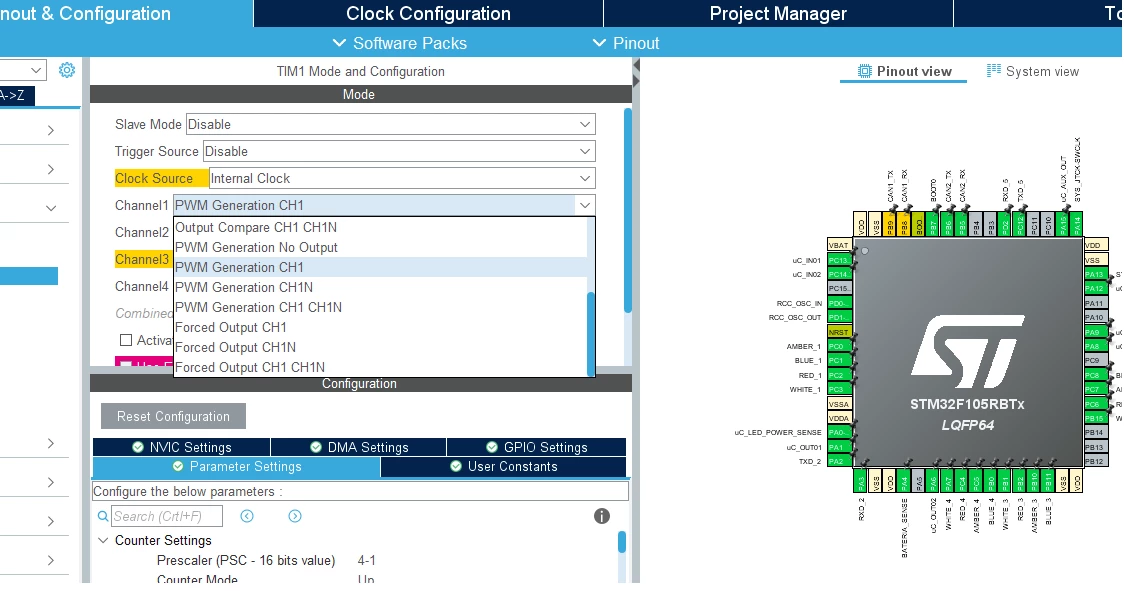
Task: Select Forced Output CH1 from the list
Action: point(231,327)
